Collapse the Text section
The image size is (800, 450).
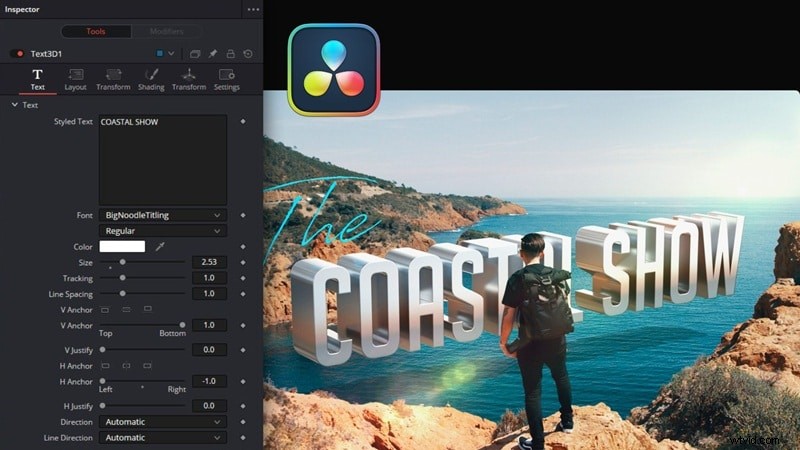click(x=15, y=105)
